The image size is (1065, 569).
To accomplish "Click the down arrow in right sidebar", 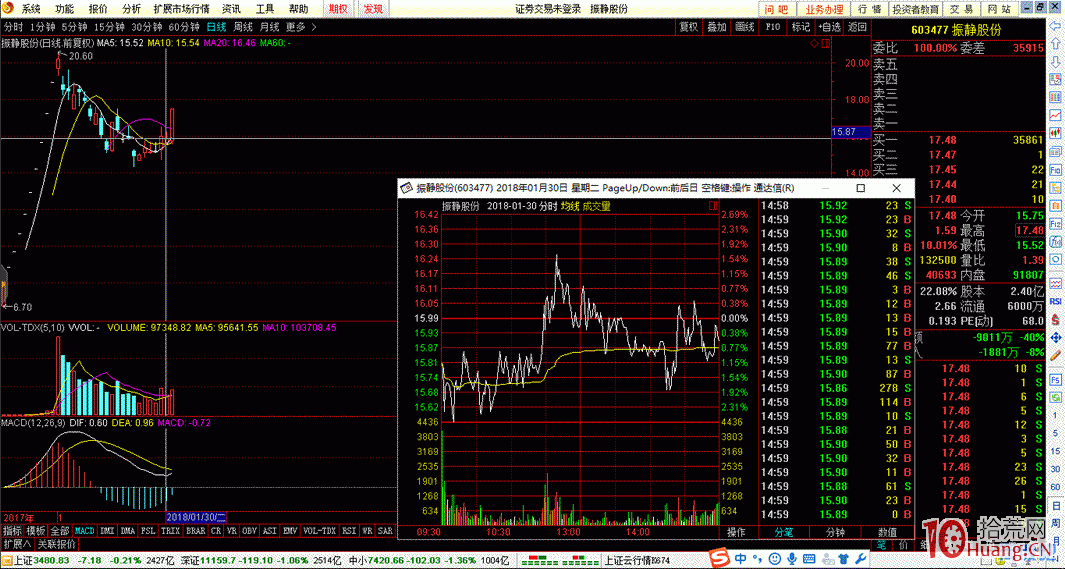I will coord(1056,62).
